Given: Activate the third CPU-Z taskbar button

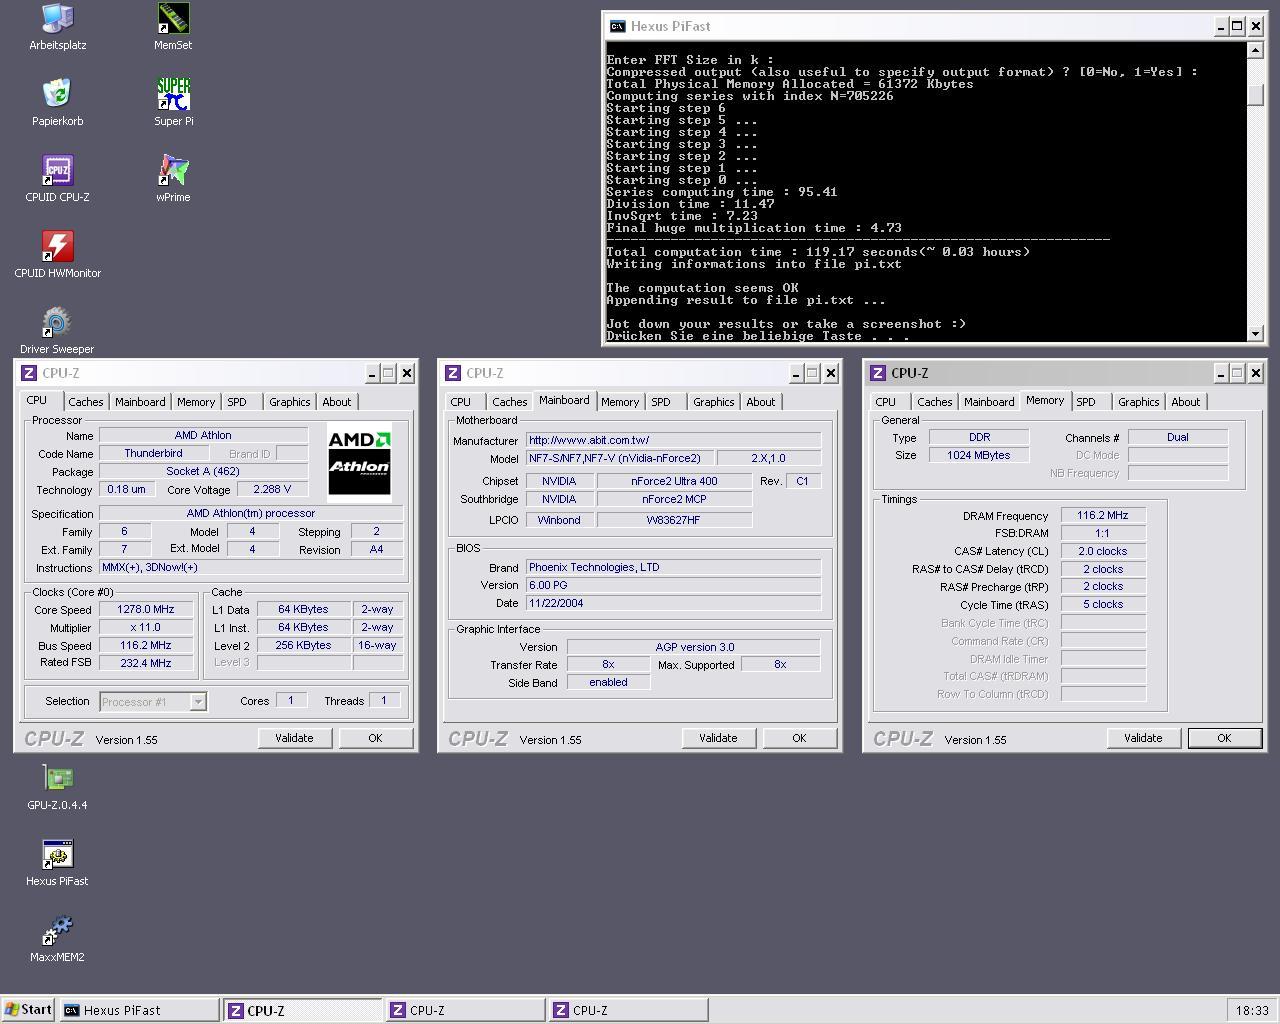Looking at the screenshot, I should (x=628, y=1010).
